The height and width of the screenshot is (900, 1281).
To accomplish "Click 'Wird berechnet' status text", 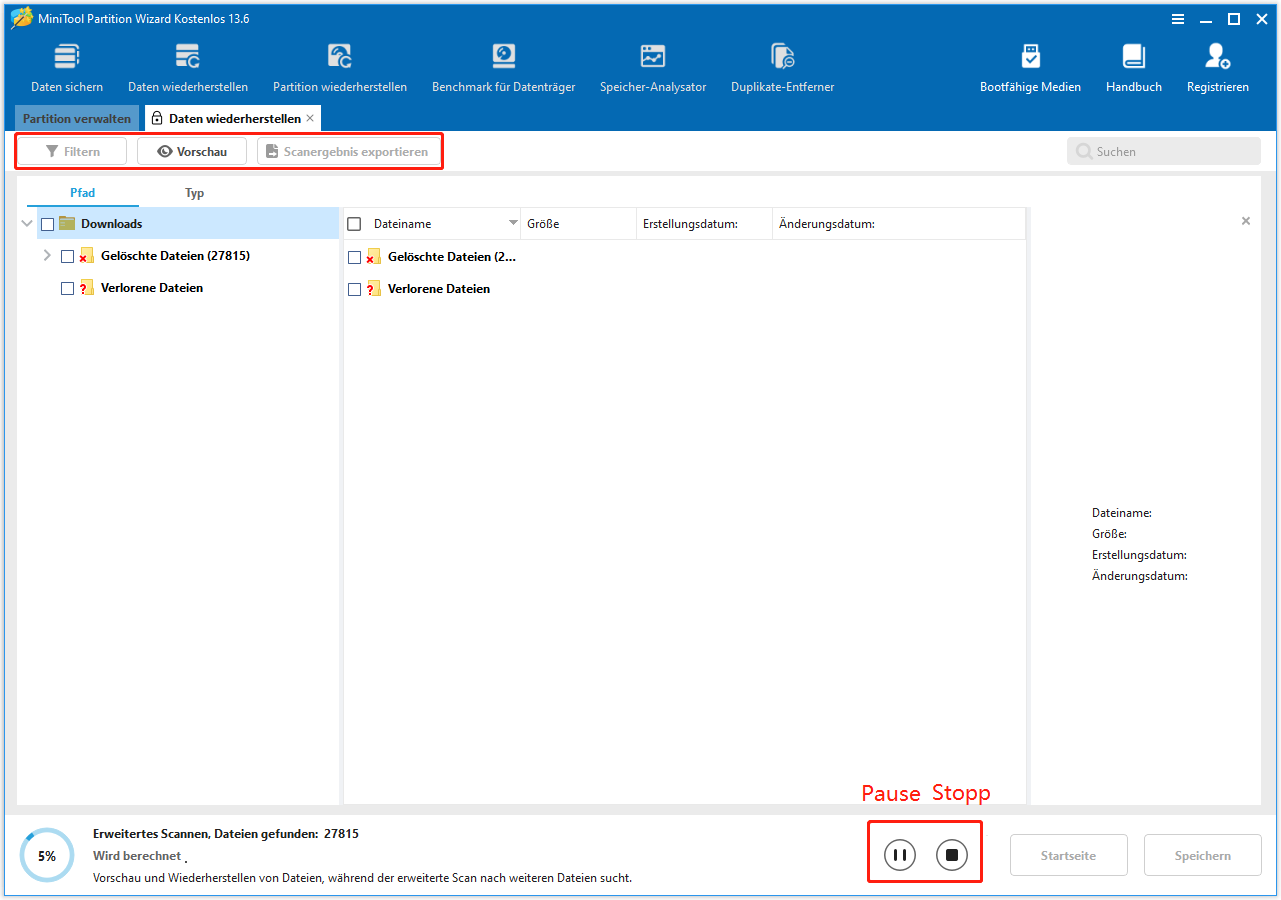I will pyautogui.click(x=137, y=856).
